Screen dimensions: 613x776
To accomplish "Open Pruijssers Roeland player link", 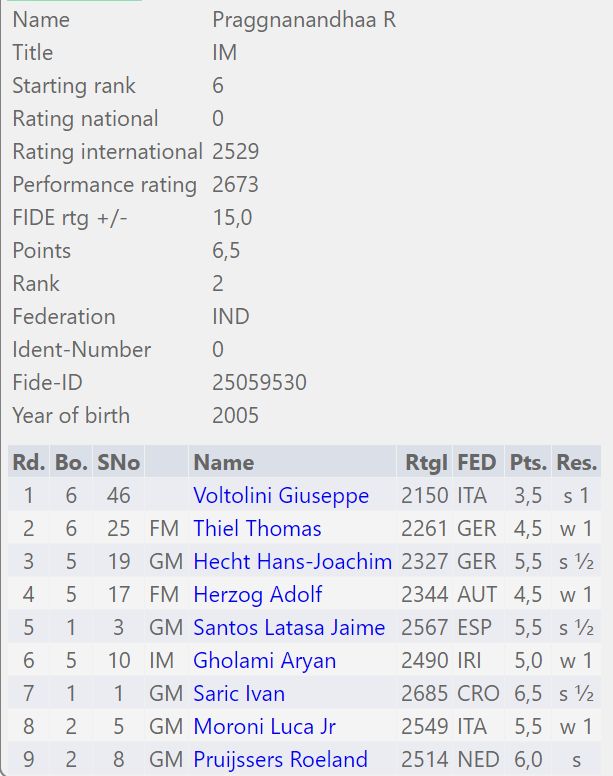I will point(280,760).
